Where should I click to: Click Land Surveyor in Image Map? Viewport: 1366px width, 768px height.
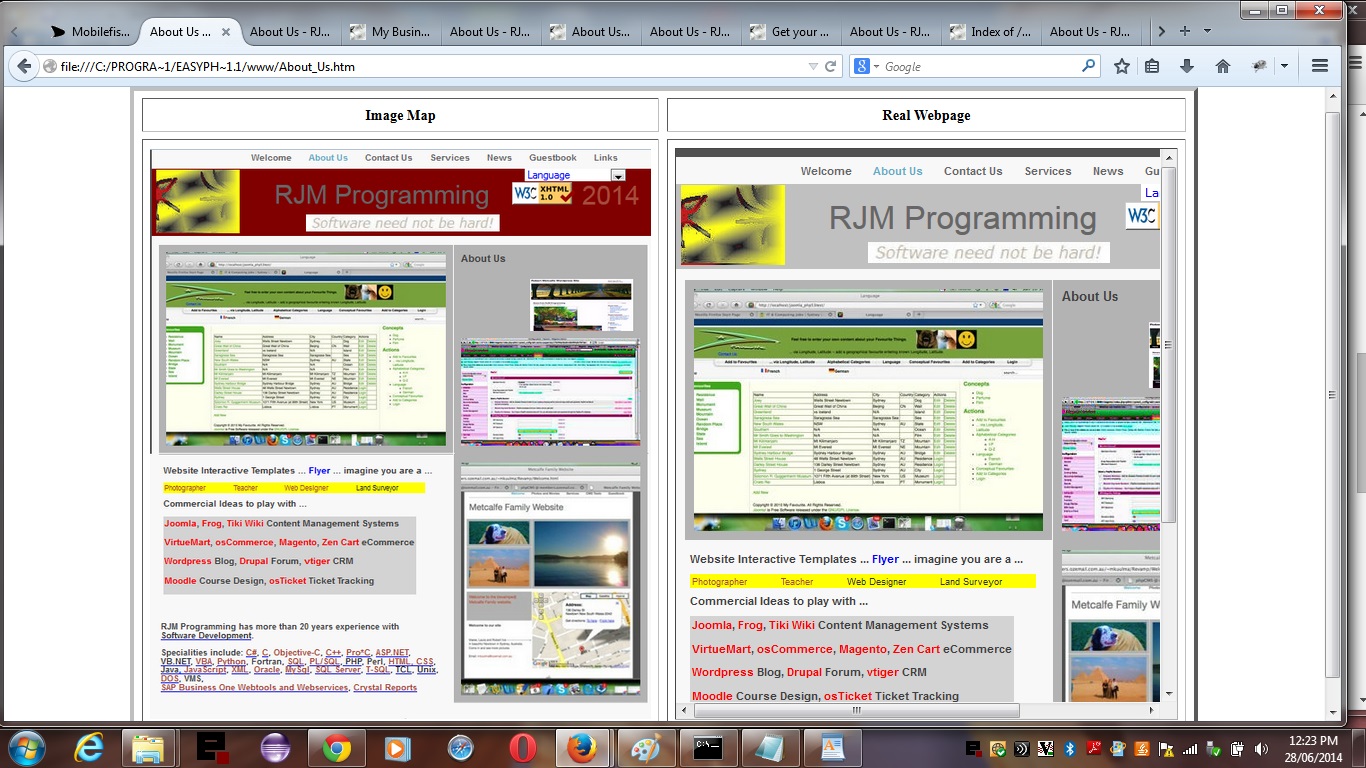[377, 488]
